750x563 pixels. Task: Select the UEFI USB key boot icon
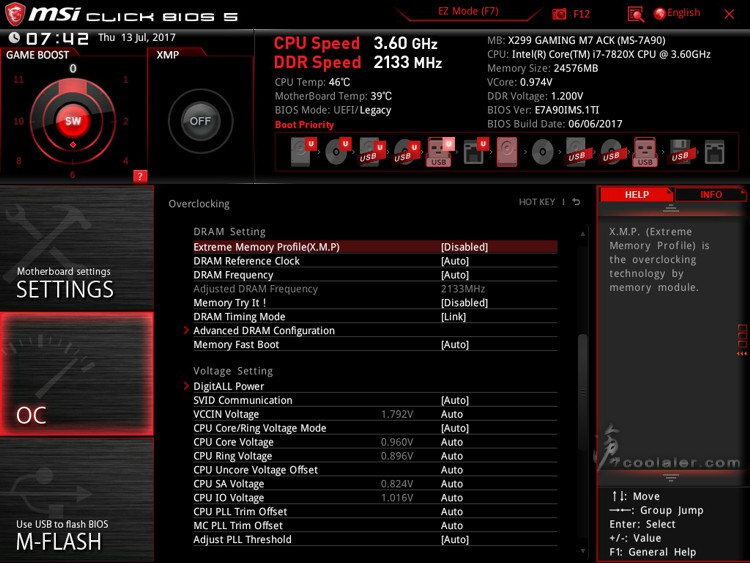(x=440, y=152)
